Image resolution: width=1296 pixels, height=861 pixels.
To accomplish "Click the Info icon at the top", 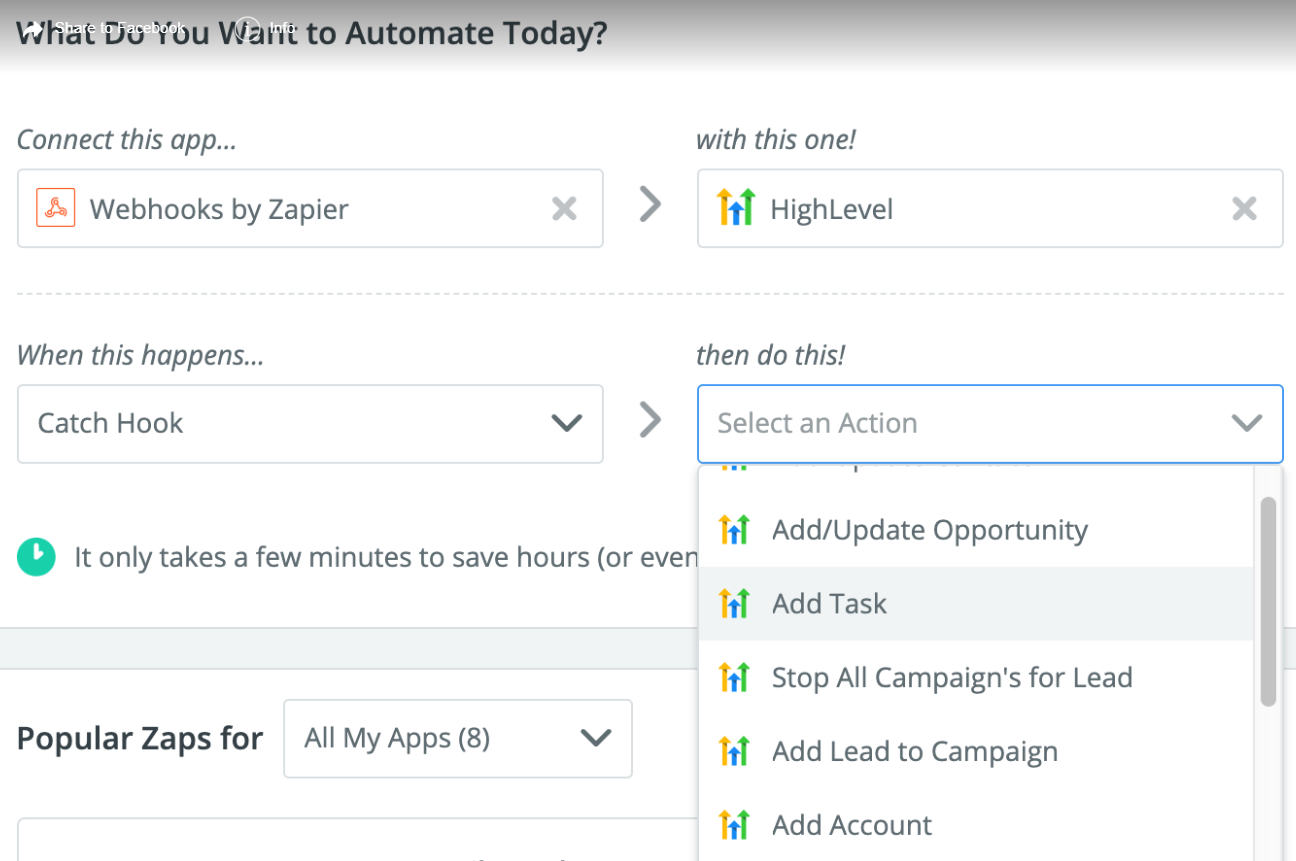I will pos(247,28).
